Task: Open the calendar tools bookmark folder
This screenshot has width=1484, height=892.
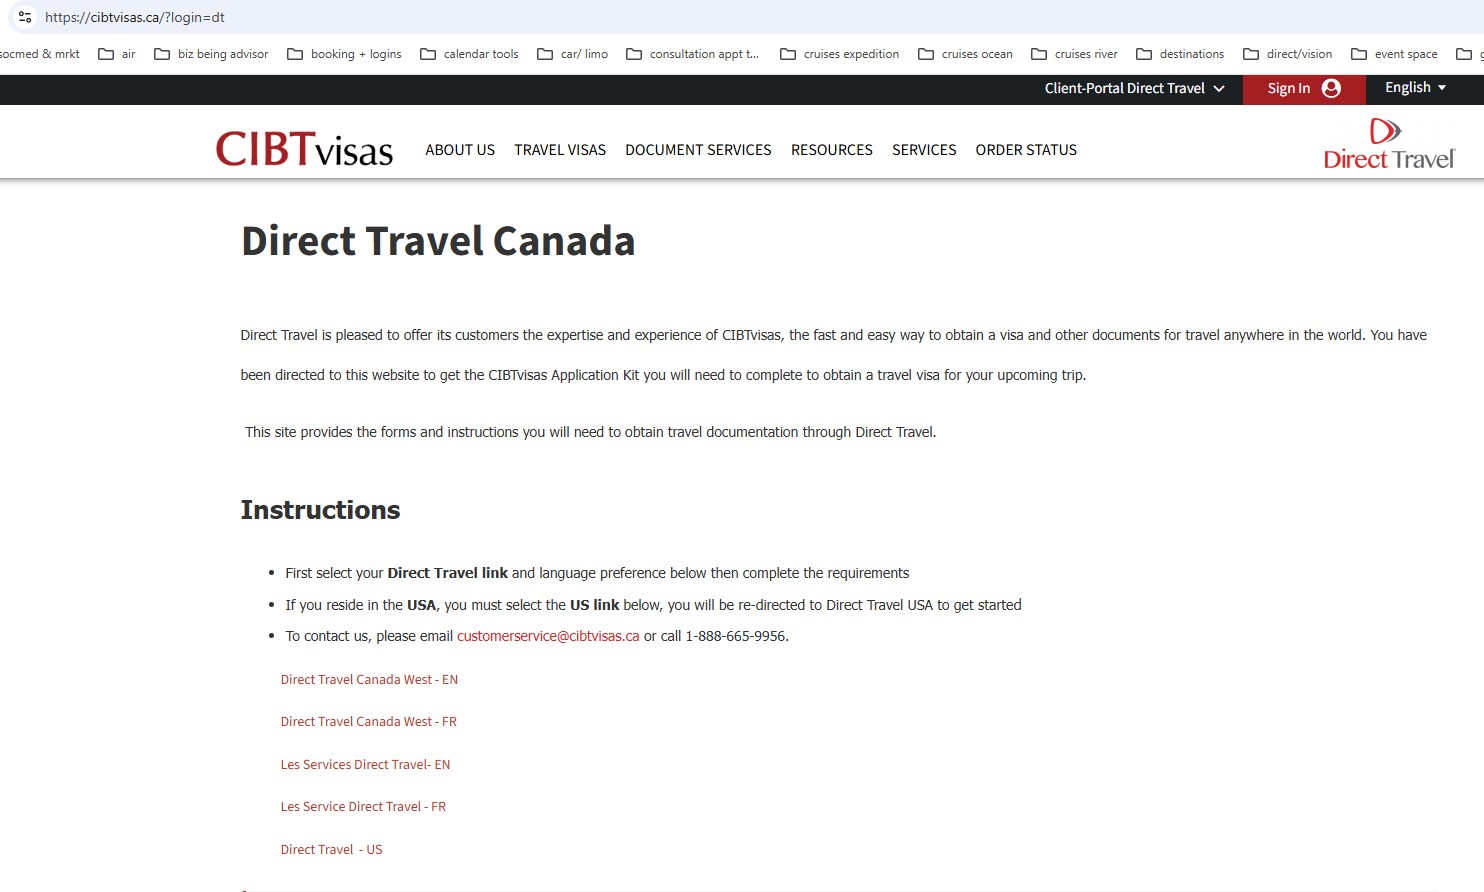Action: tap(469, 54)
